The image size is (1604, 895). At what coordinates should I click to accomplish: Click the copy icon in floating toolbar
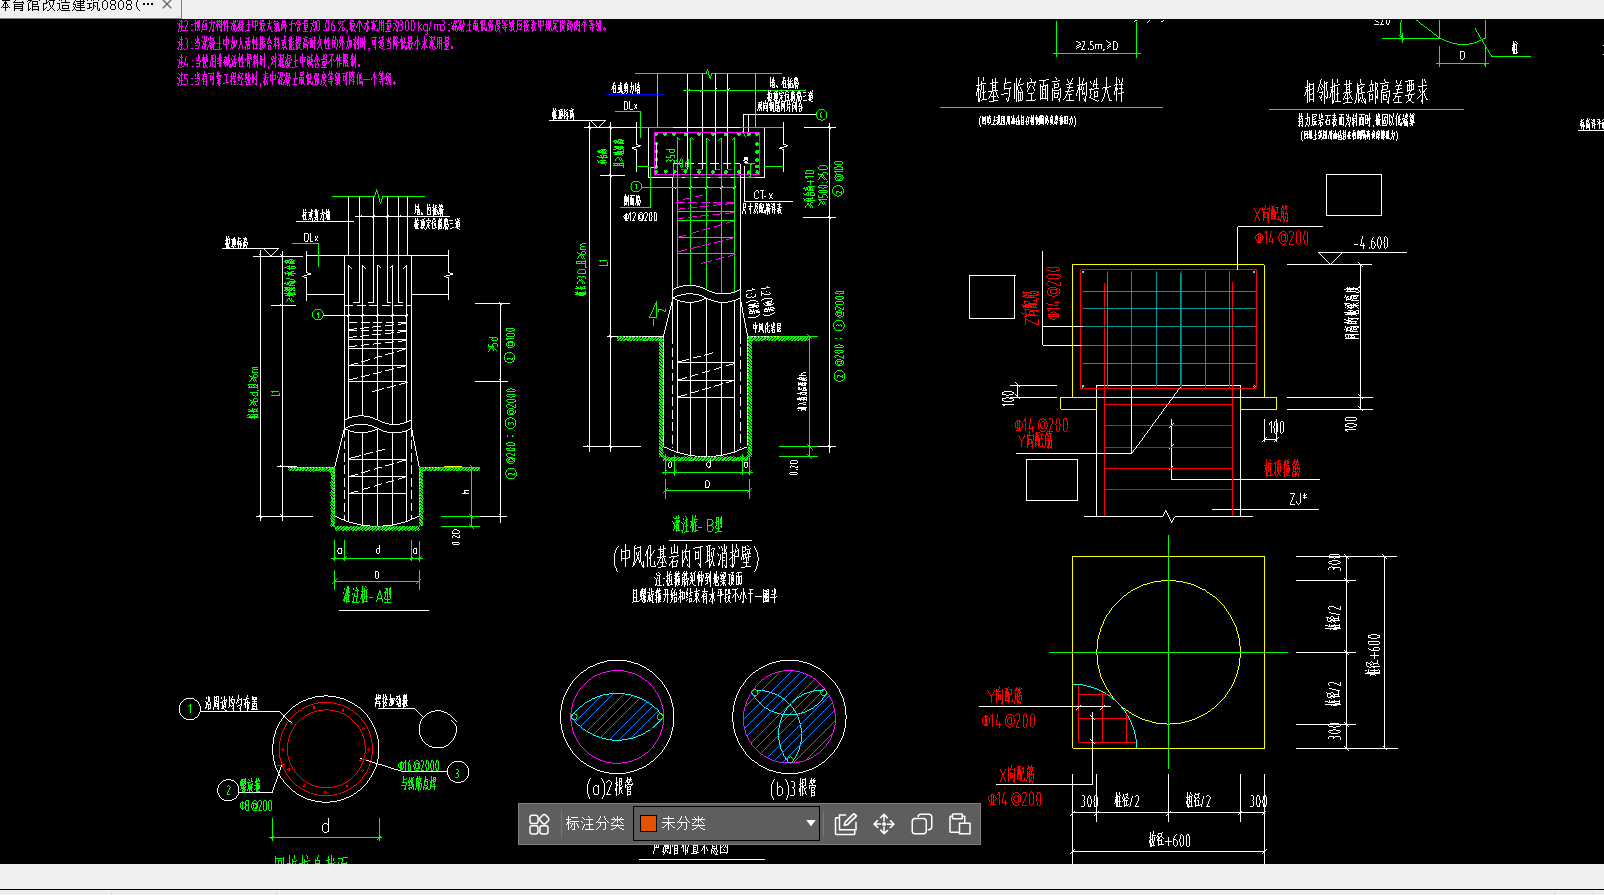[x=922, y=824]
